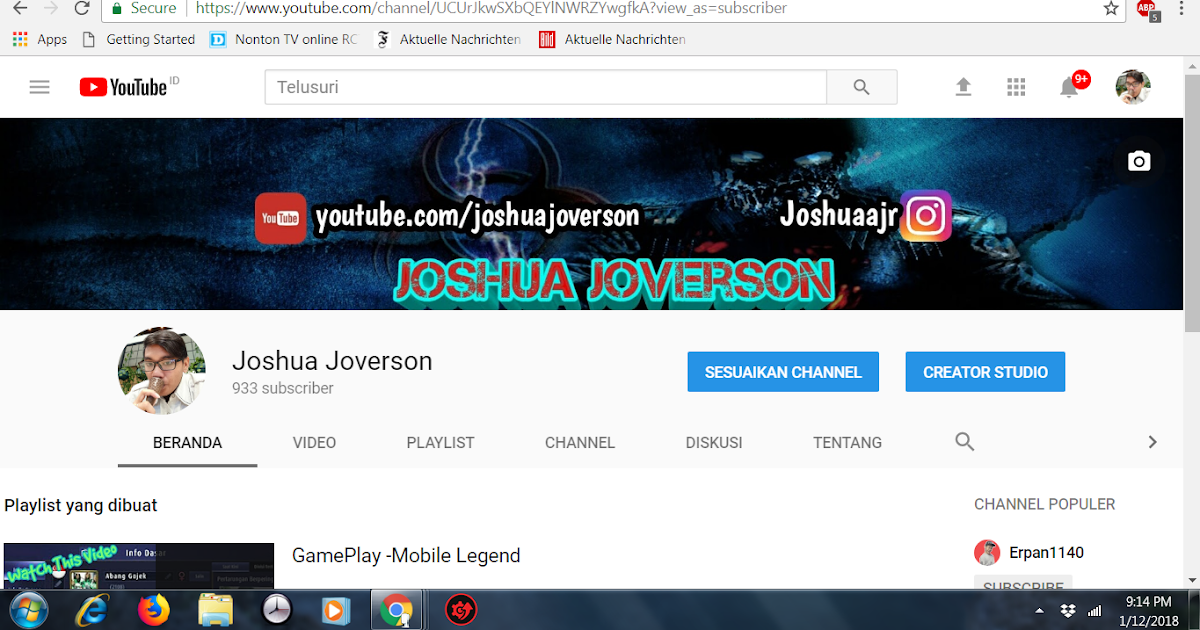
Task: Launch Internet Explorer from taskbar
Action: [93, 609]
